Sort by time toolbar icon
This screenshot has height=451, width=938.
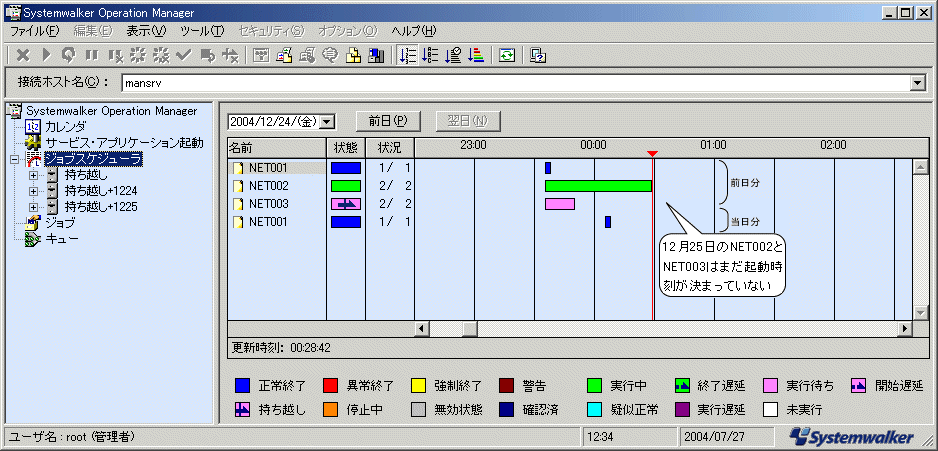coord(453,56)
